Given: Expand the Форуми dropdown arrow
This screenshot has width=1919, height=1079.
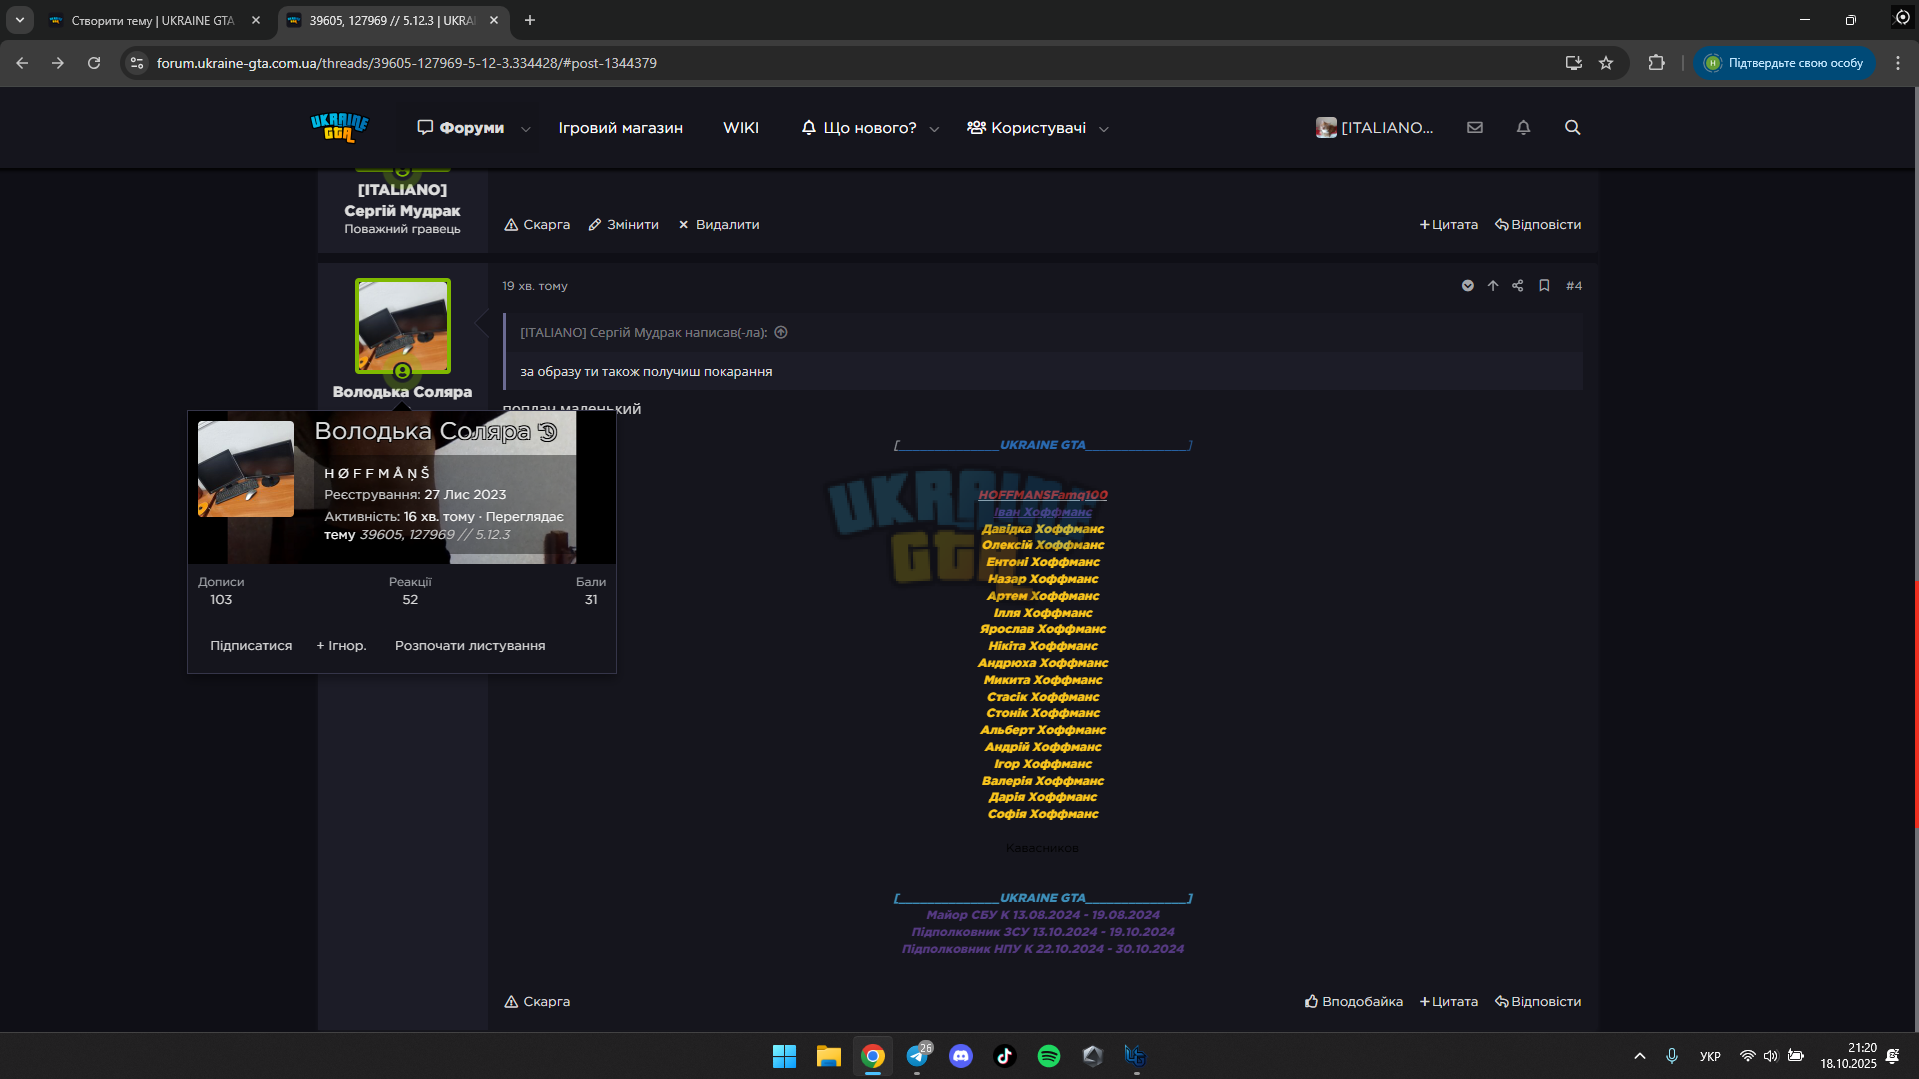Looking at the screenshot, I should [x=526, y=129].
